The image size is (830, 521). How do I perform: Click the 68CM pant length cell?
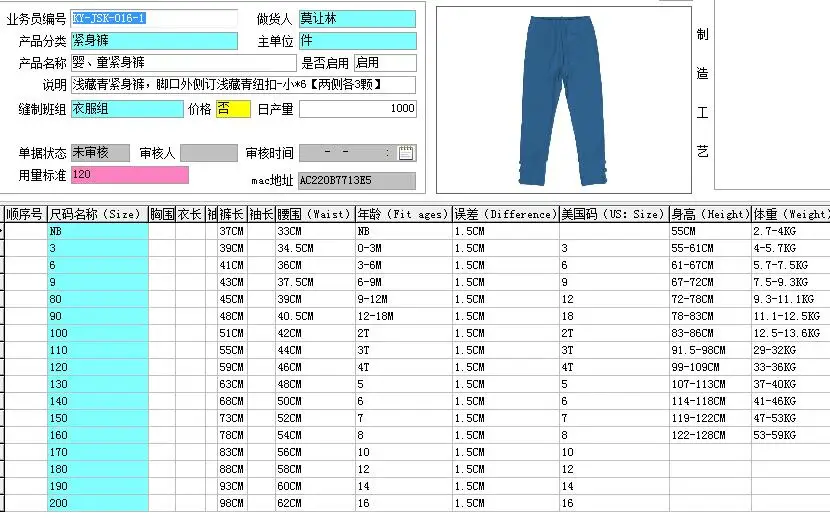tap(232, 401)
